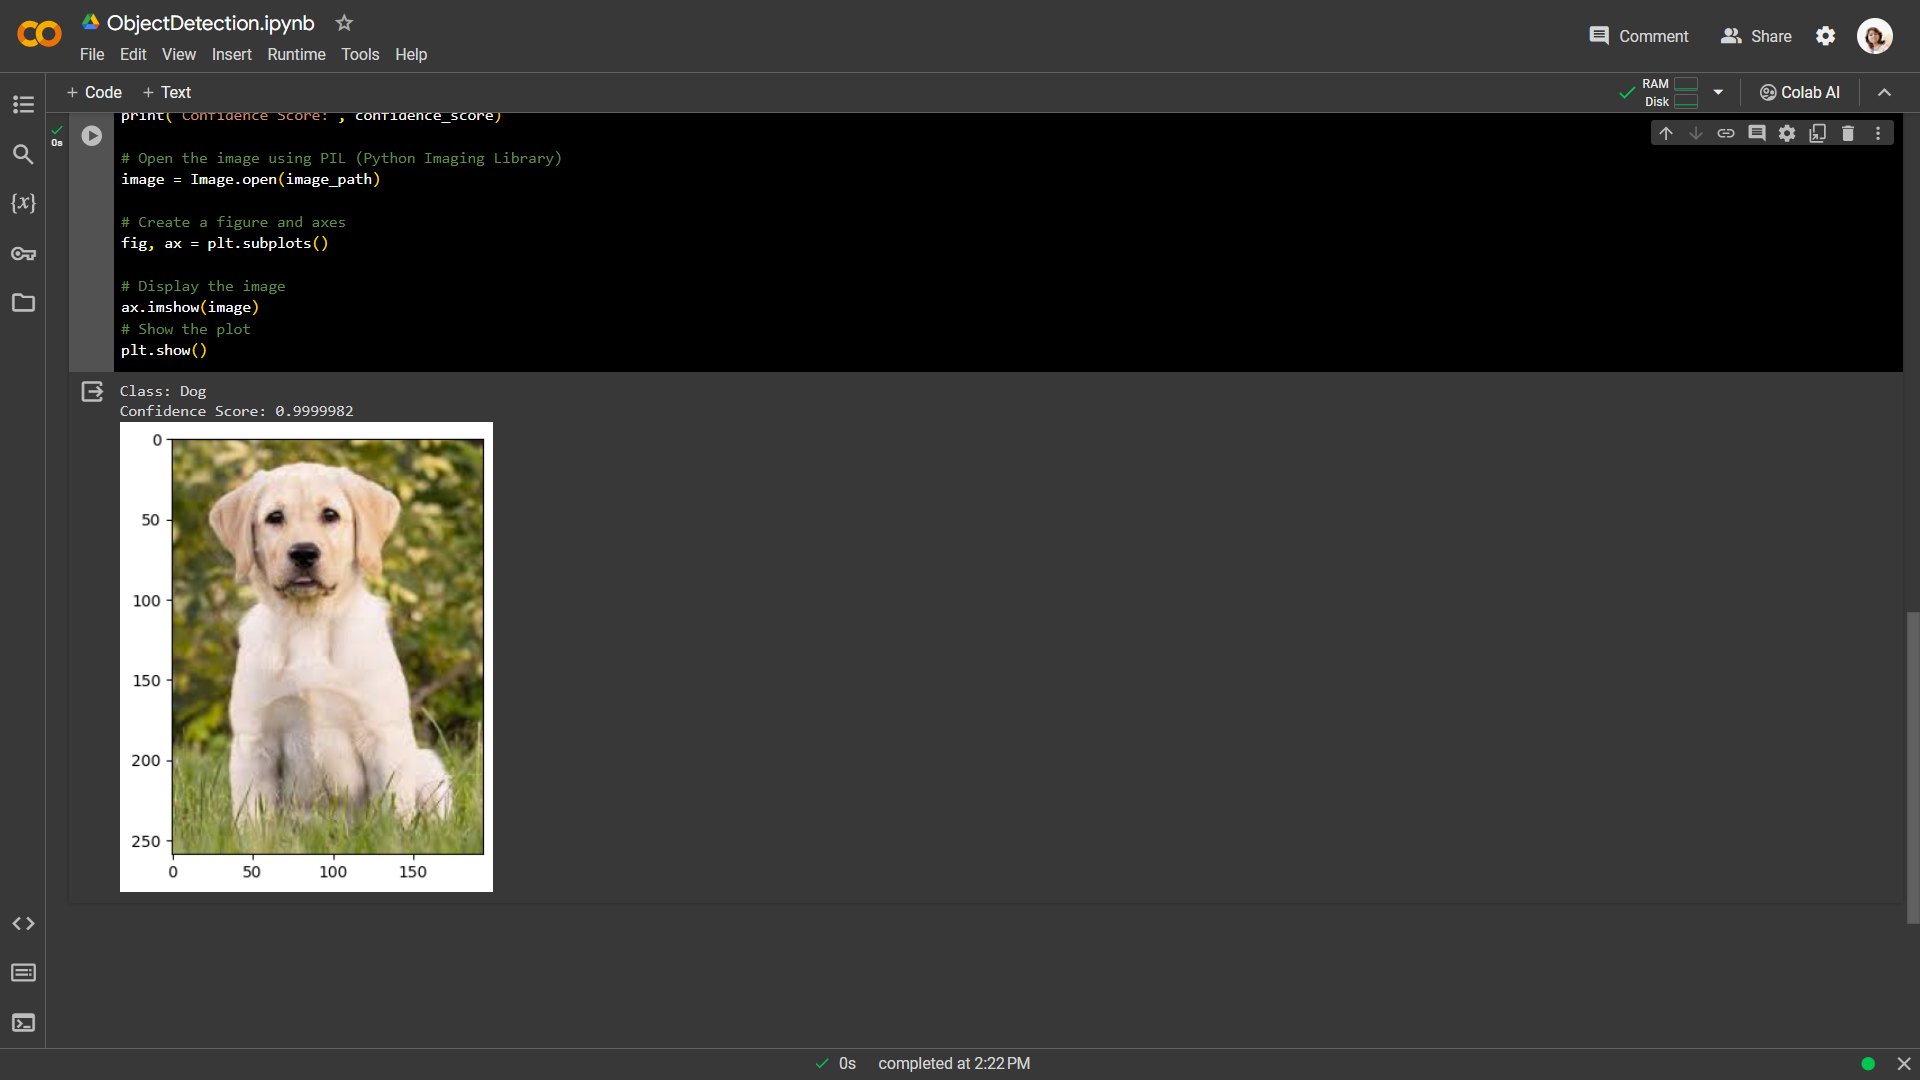Viewport: 1920px width, 1080px height.
Task: Open the Tools menu
Action: pyautogui.click(x=360, y=55)
